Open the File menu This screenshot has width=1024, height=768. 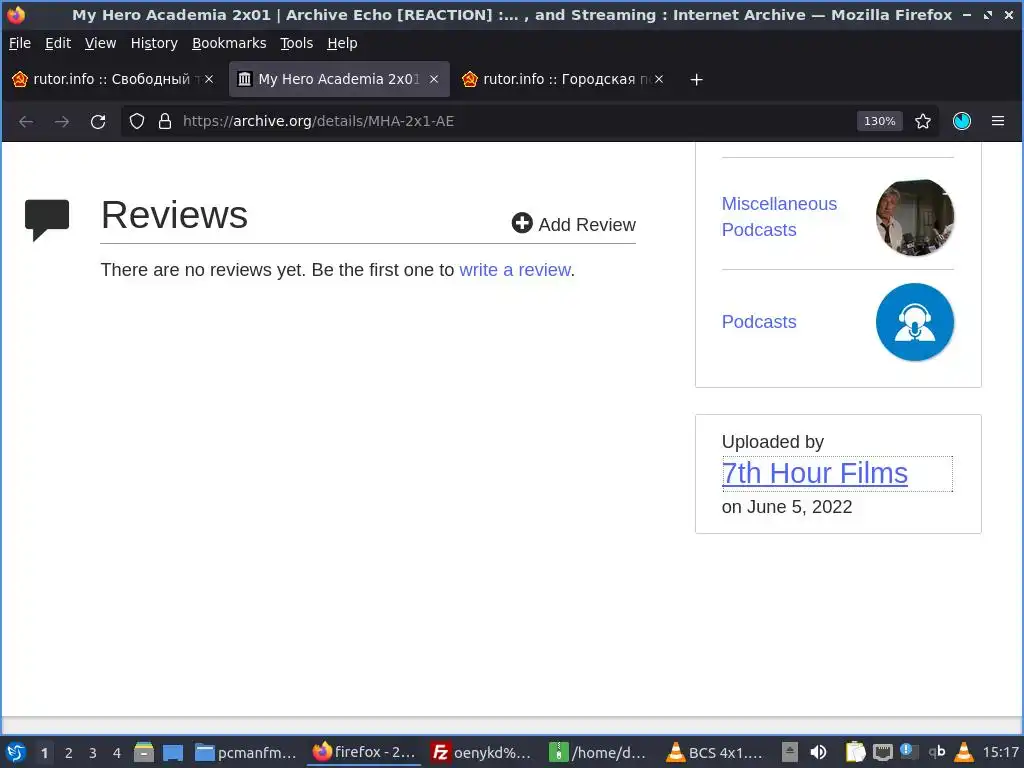tap(20, 43)
